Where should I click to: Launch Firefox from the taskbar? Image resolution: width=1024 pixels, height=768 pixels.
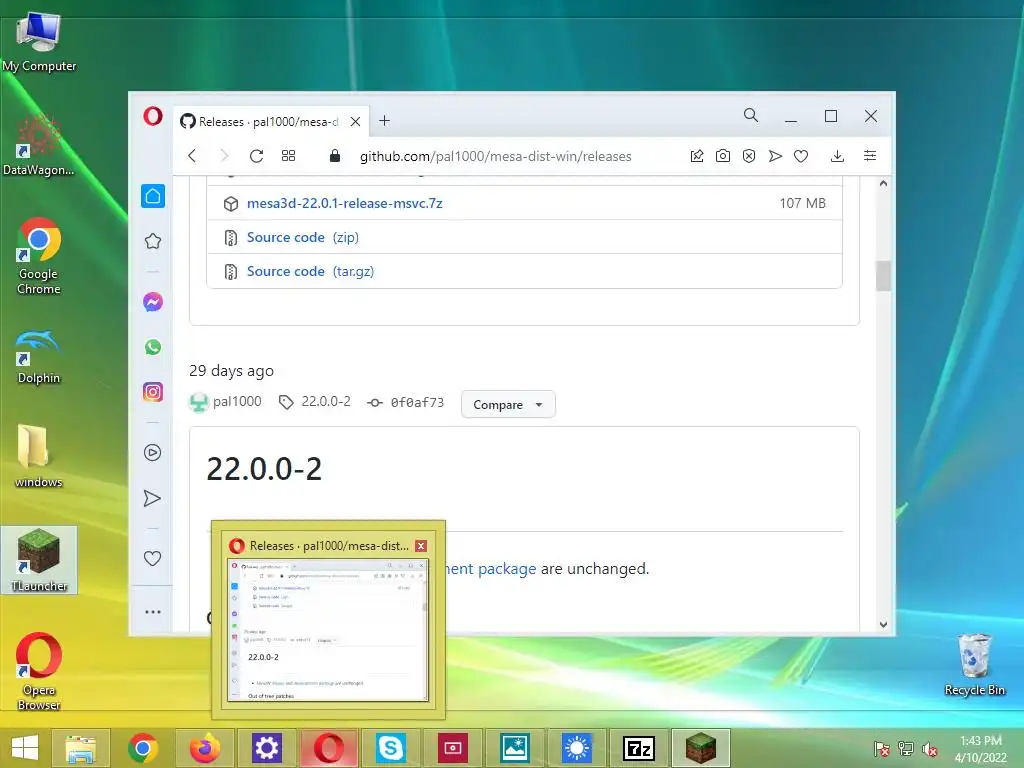204,748
